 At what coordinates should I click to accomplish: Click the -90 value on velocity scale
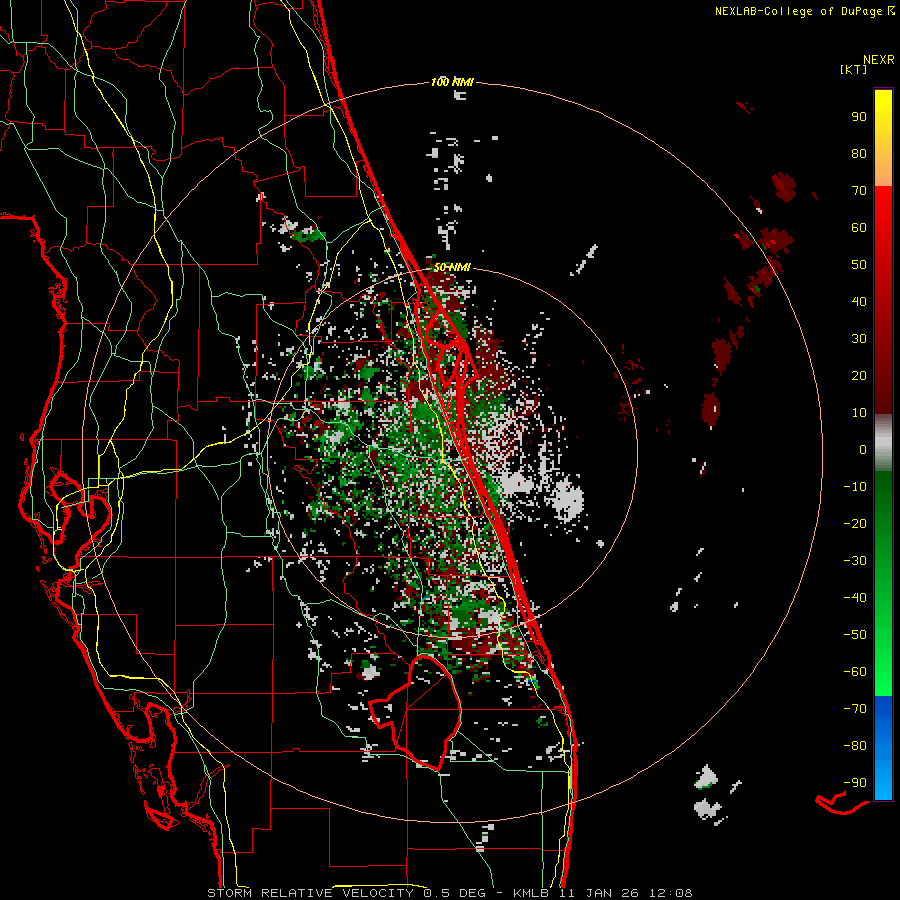click(855, 783)
